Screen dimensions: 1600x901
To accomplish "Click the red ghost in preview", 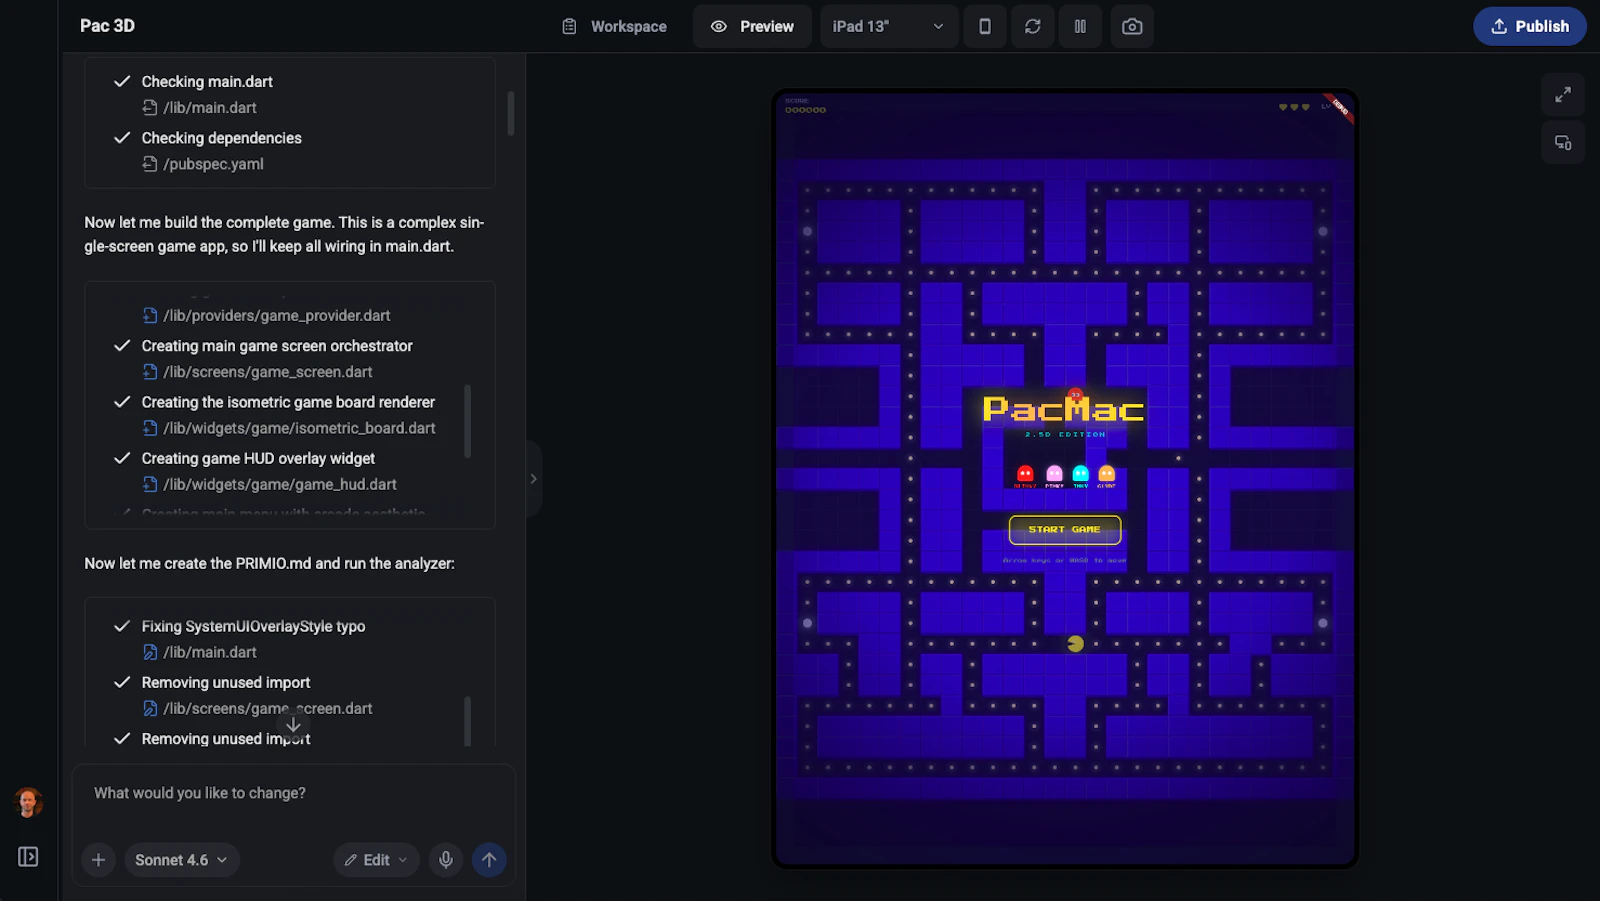I will [1025, 473].
